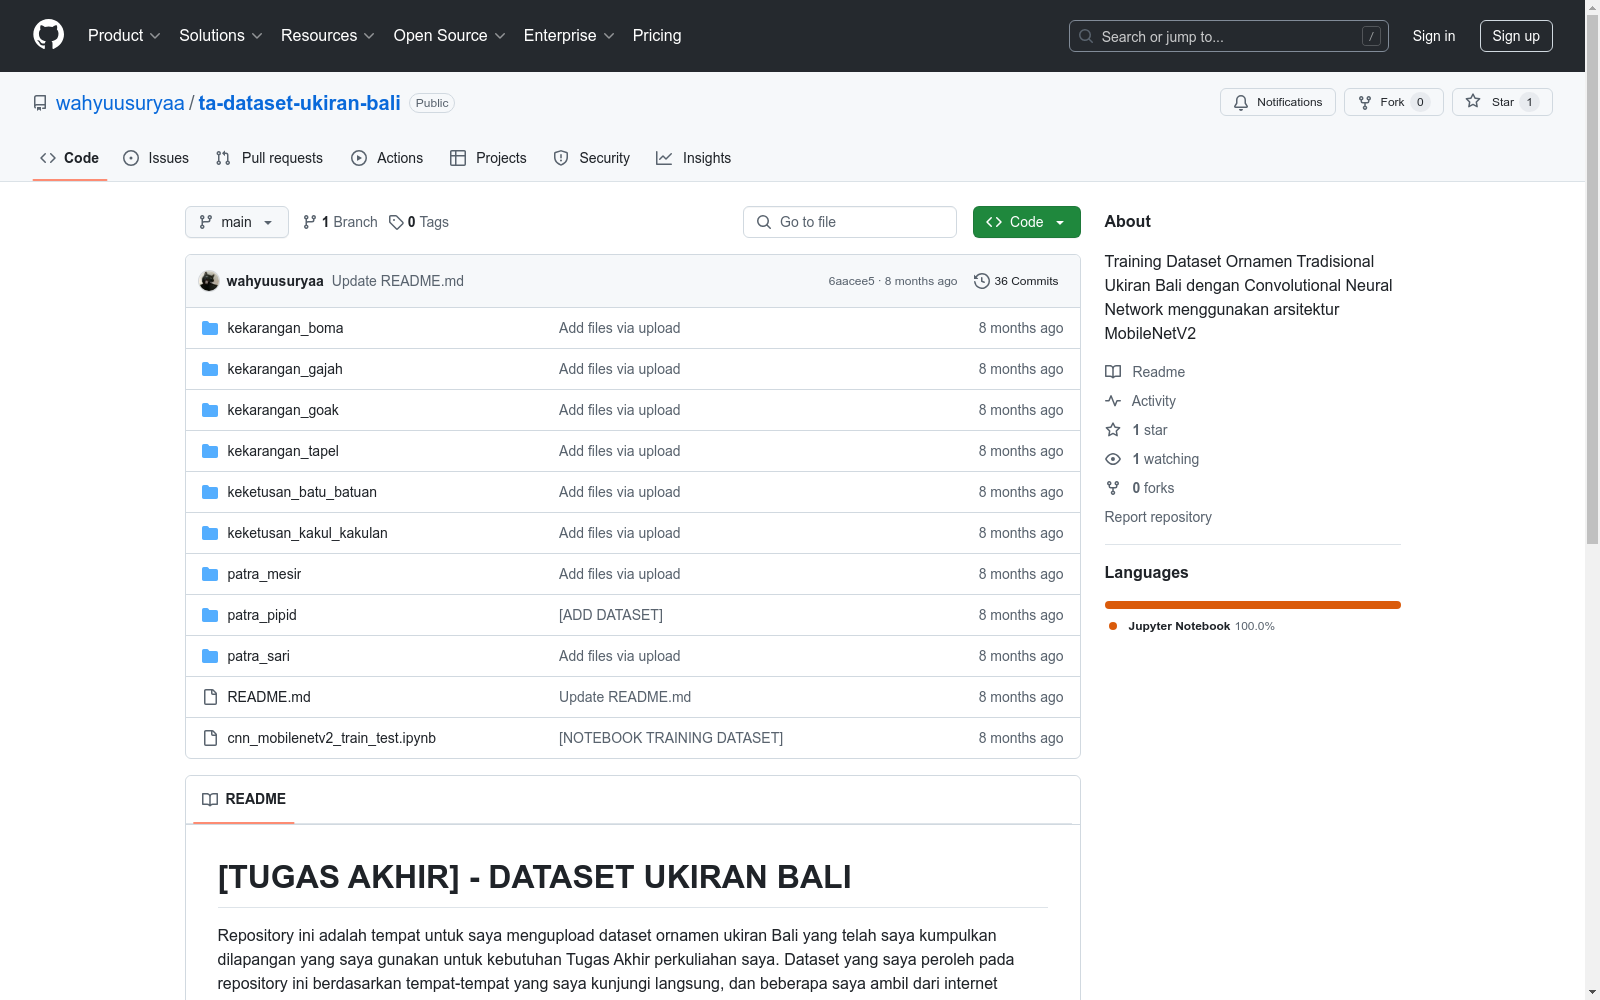Open the Pull requests tab

click(x=269, y=158)
